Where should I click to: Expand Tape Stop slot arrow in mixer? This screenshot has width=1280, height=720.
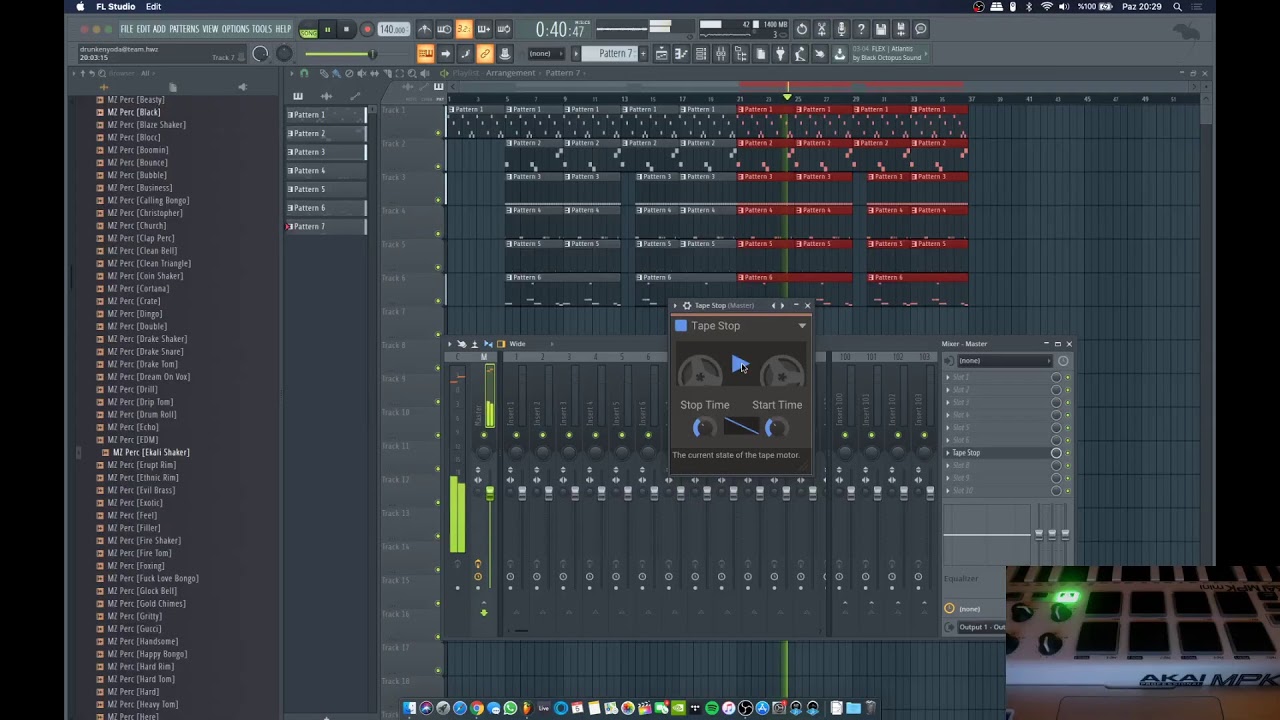948,453
